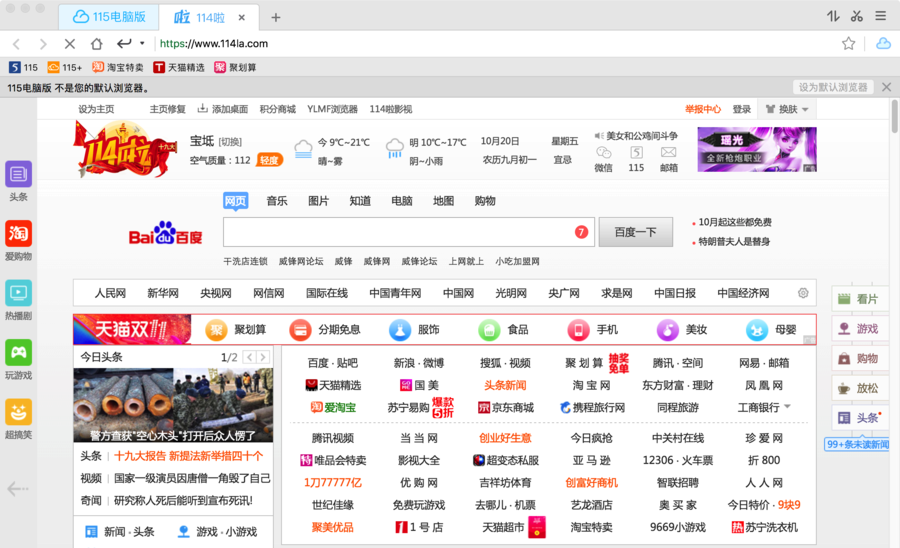Open the 淘宝特卖 bookmark
Viewport: 900px width, 548px height.
pyautogui.click(x=118, y=67)
